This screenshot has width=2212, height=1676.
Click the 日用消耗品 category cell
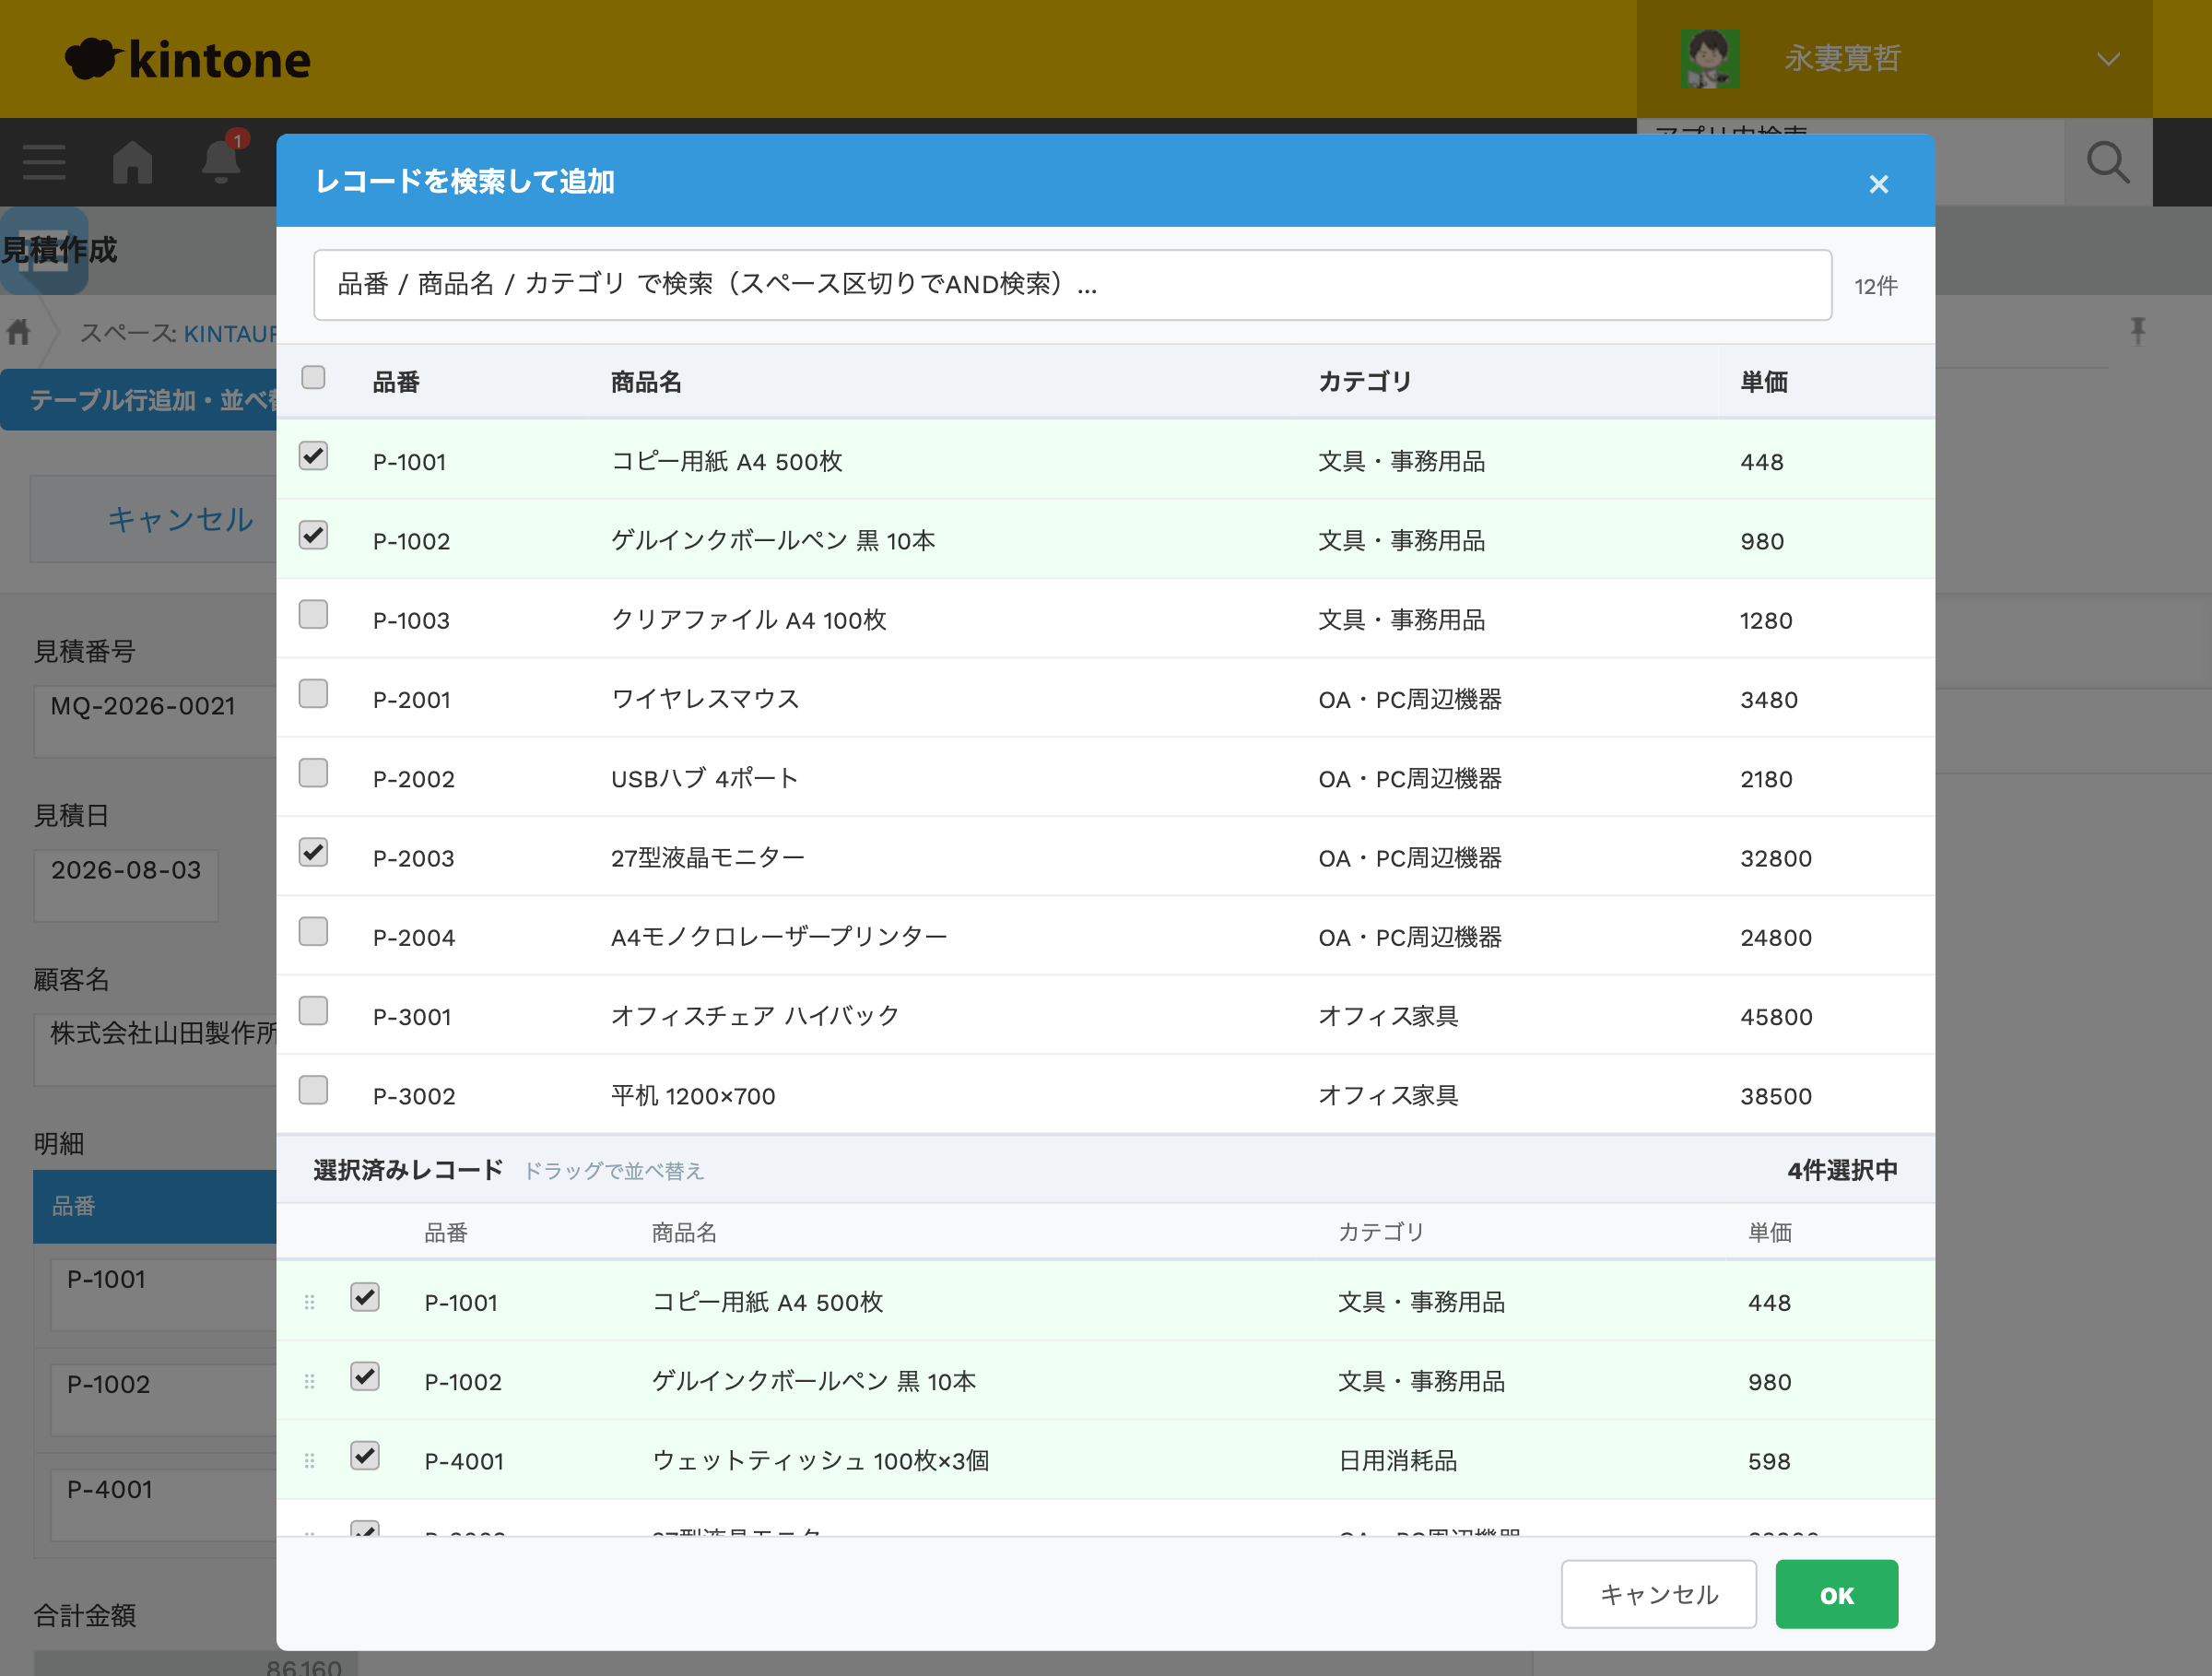coord(1397,1461)
